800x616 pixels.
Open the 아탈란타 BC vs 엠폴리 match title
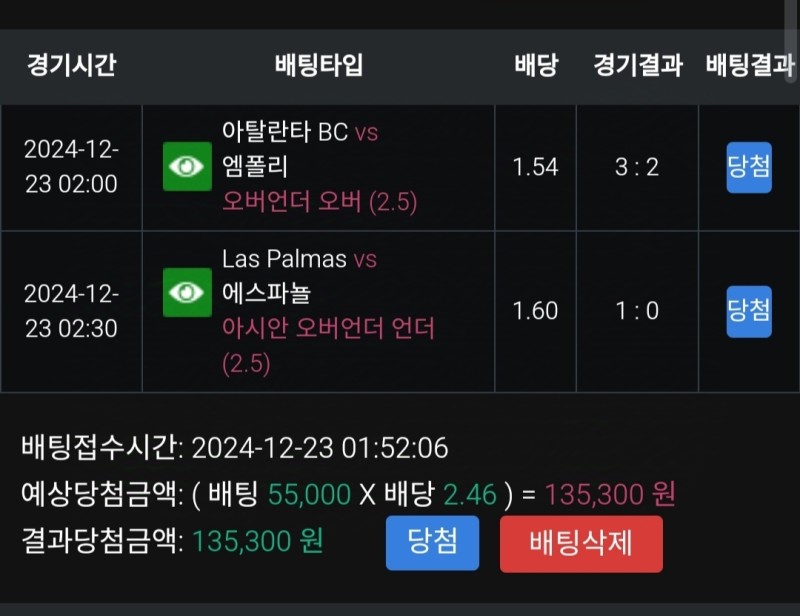[300, 149]
